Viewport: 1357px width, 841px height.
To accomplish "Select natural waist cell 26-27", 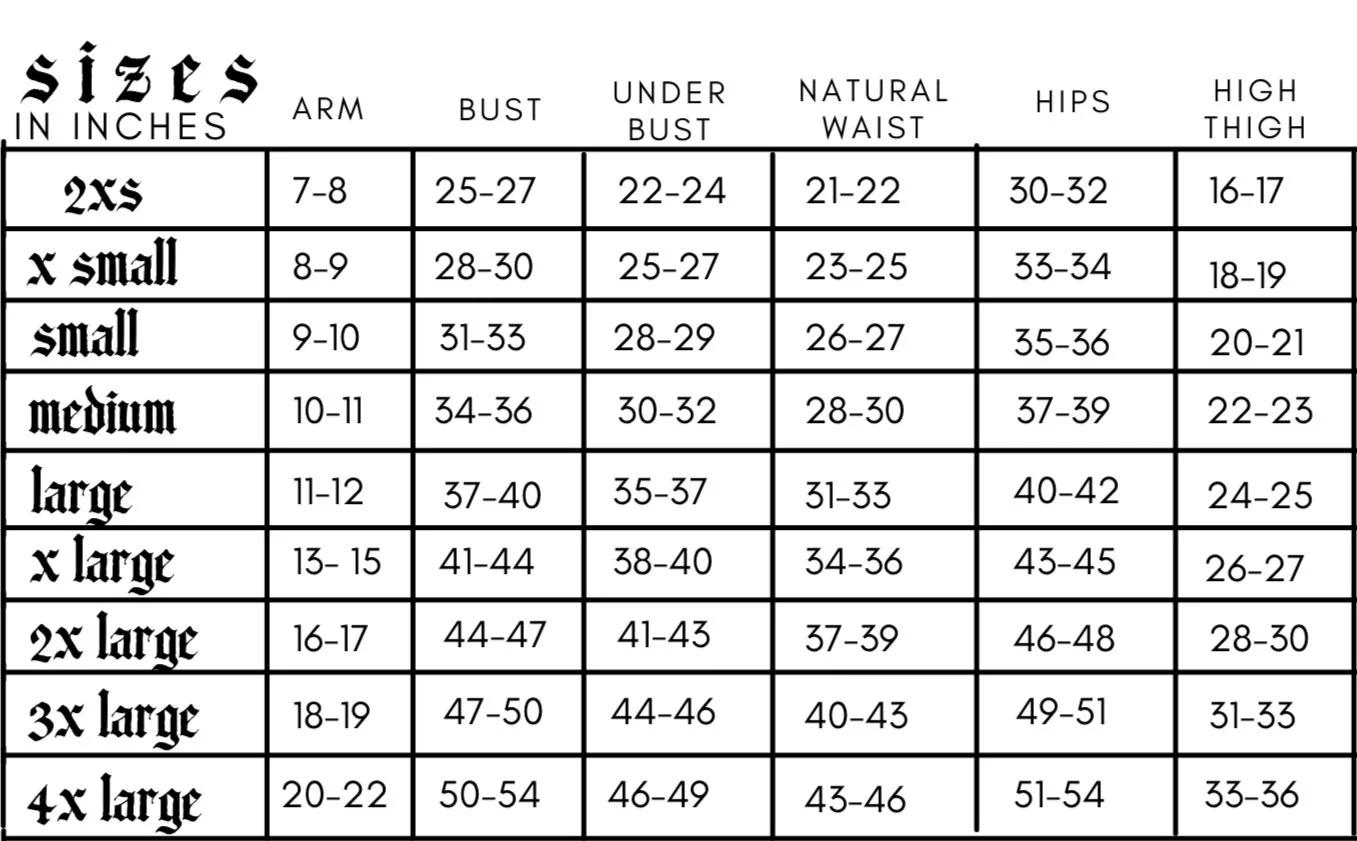I will point(855,339).
